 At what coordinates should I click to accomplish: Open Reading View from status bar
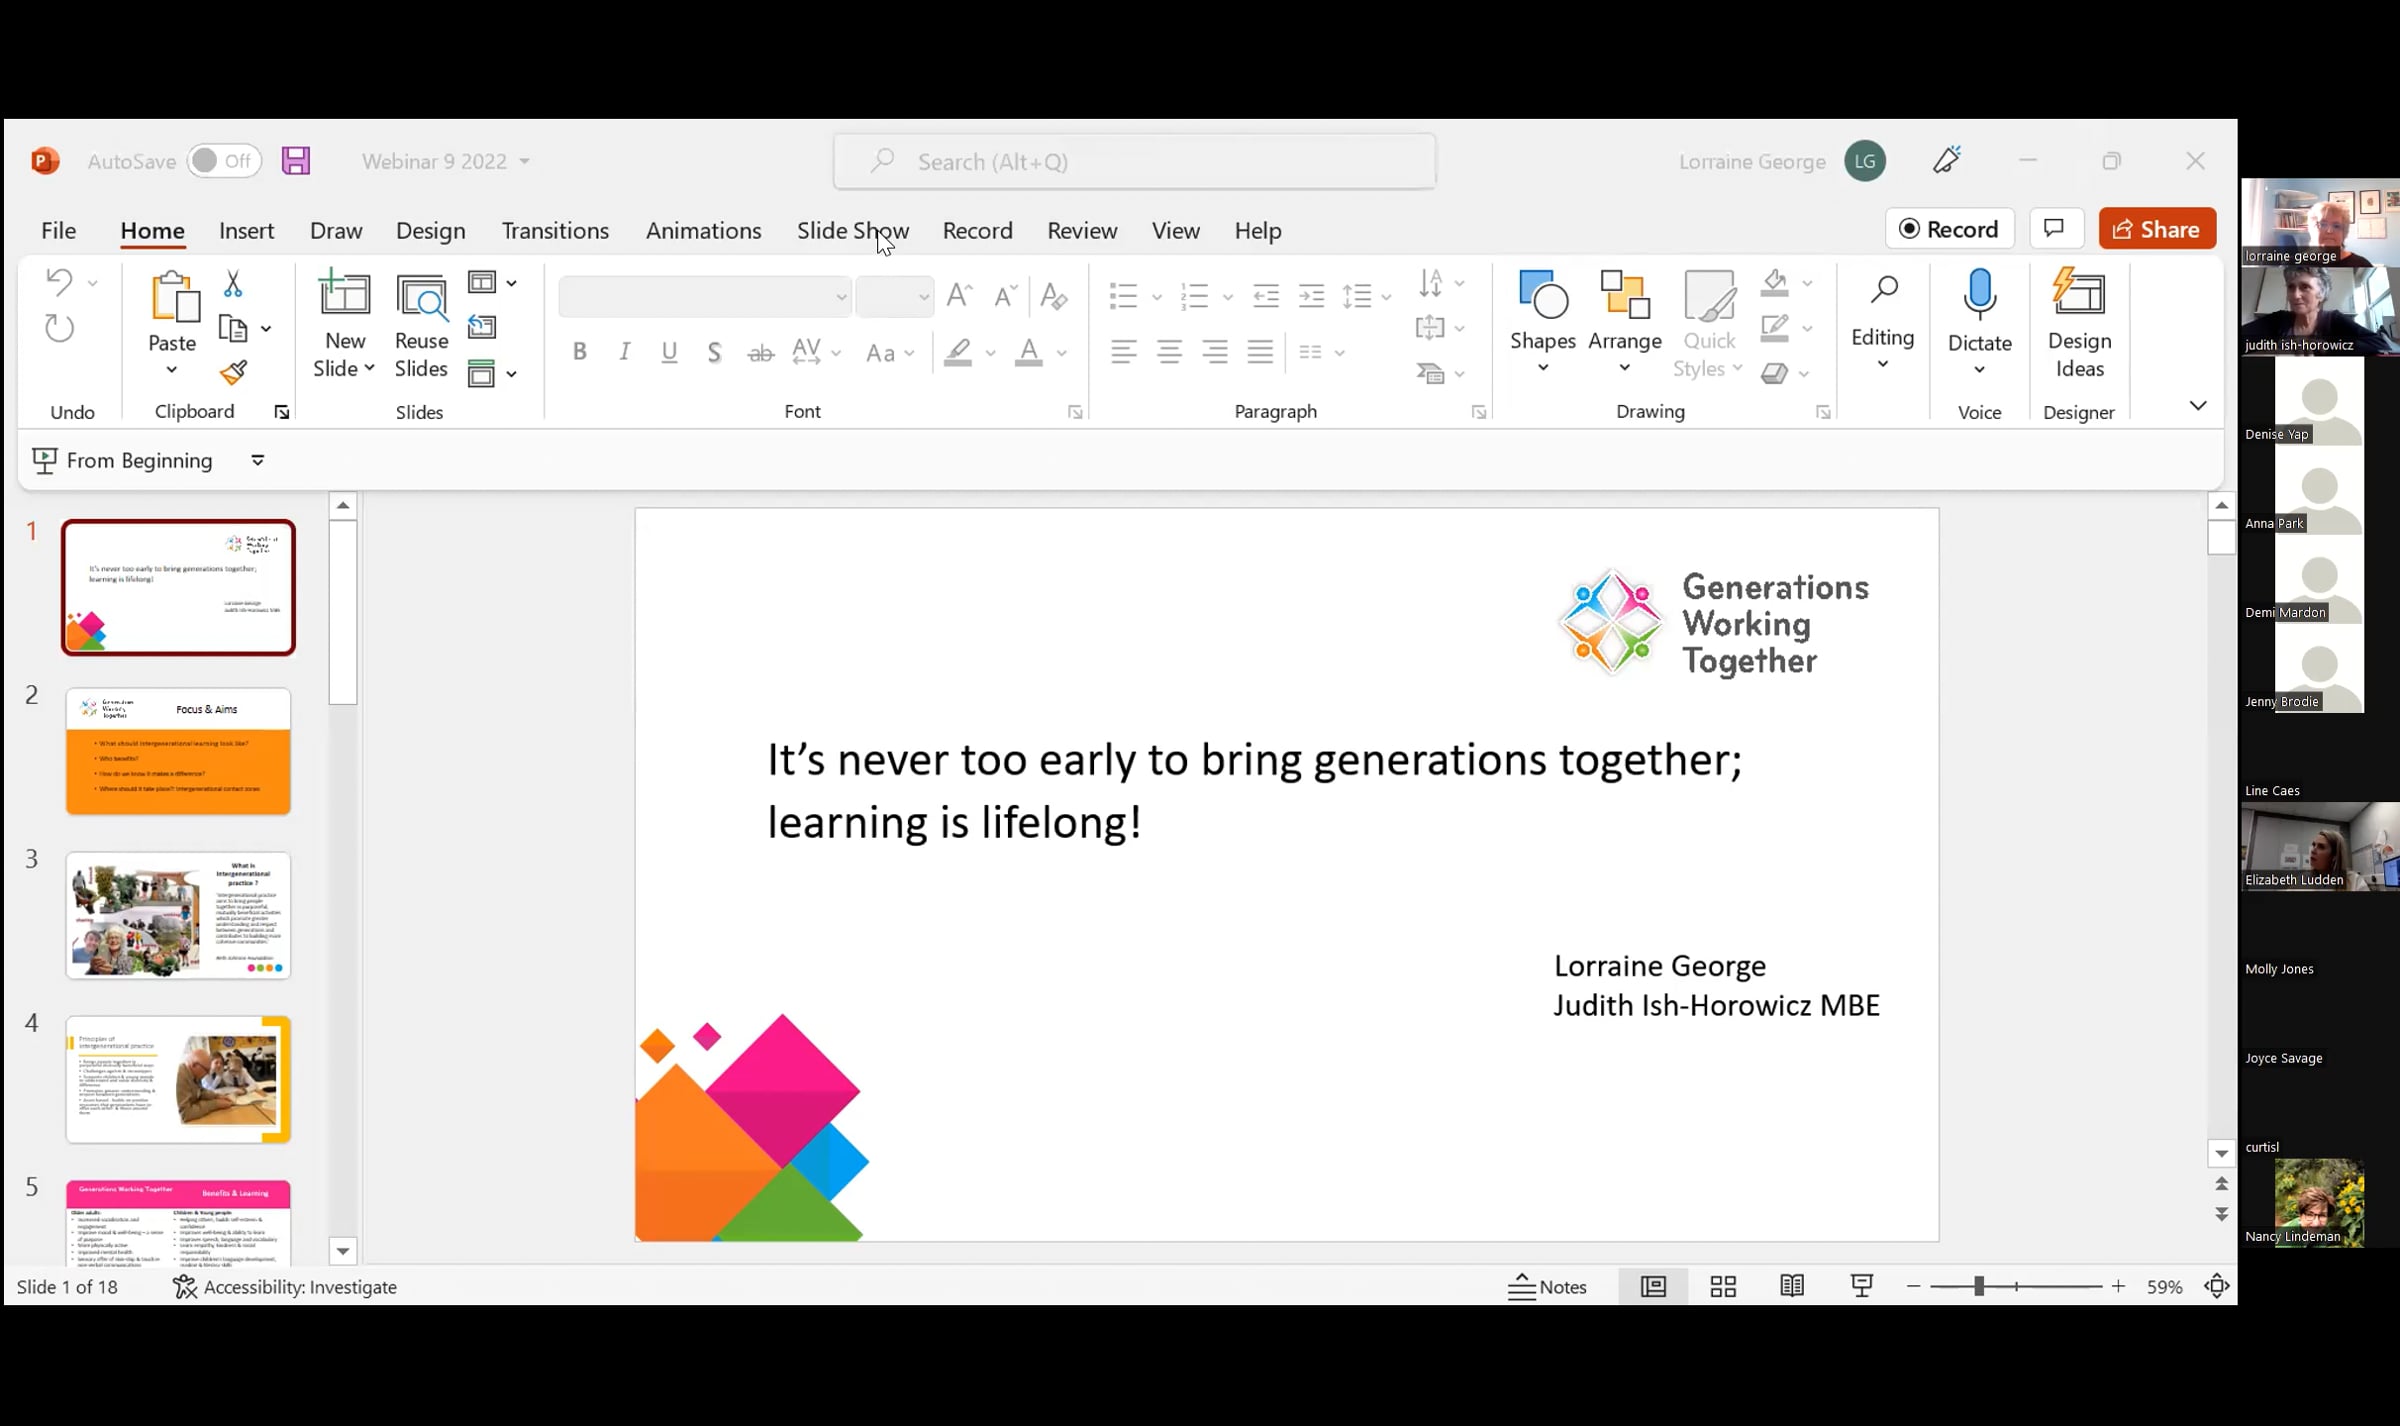pyautogui.click(x=1792, y=1287)
